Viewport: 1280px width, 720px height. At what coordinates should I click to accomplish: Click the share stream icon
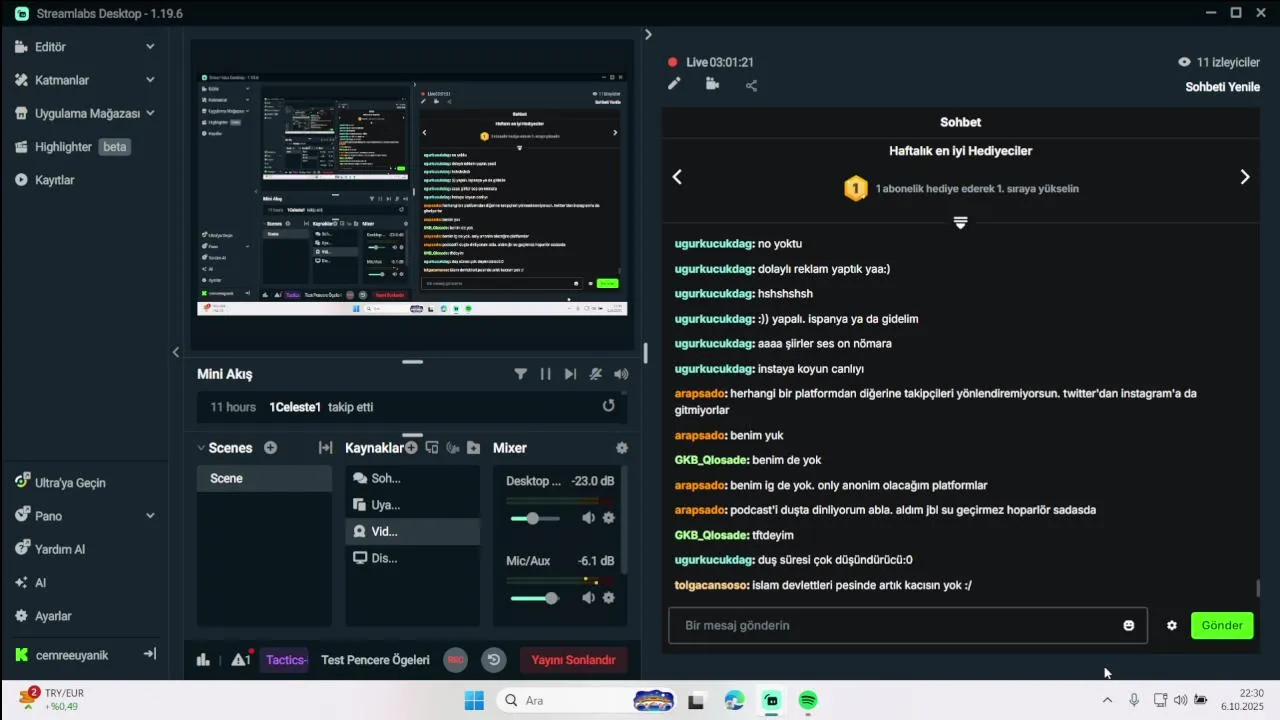[751, 86]
